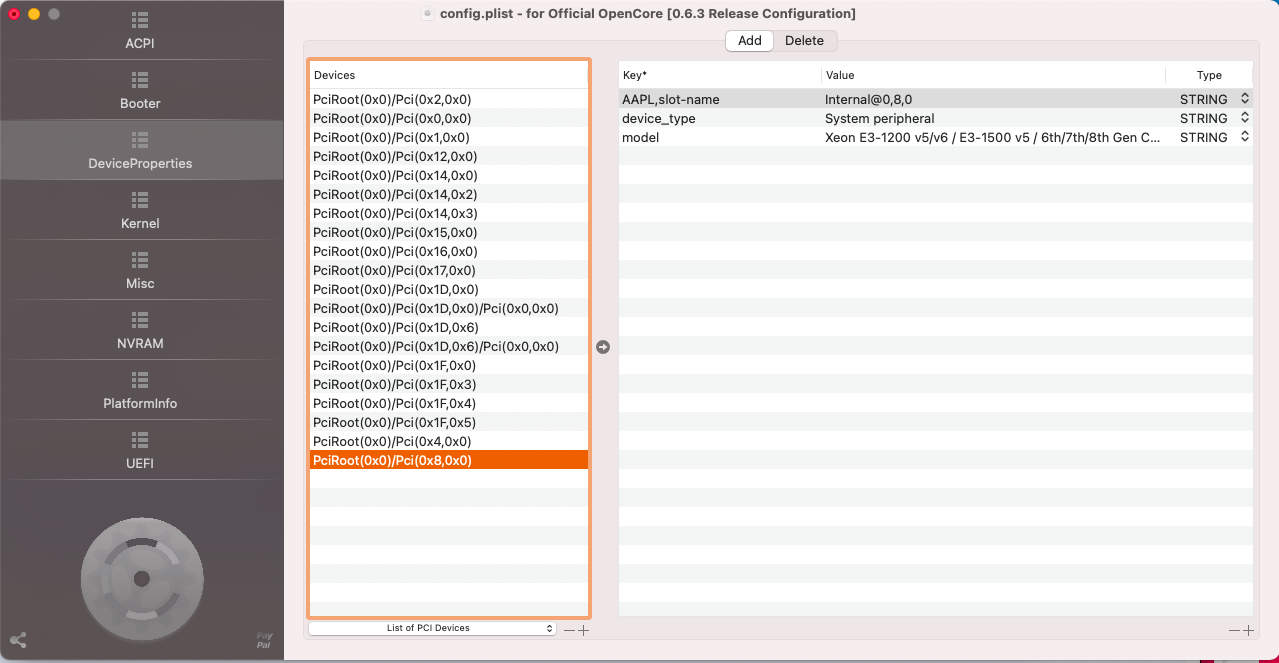Sort by the Type column header
1279x663 pixels.
click(x=1209, y=75)
